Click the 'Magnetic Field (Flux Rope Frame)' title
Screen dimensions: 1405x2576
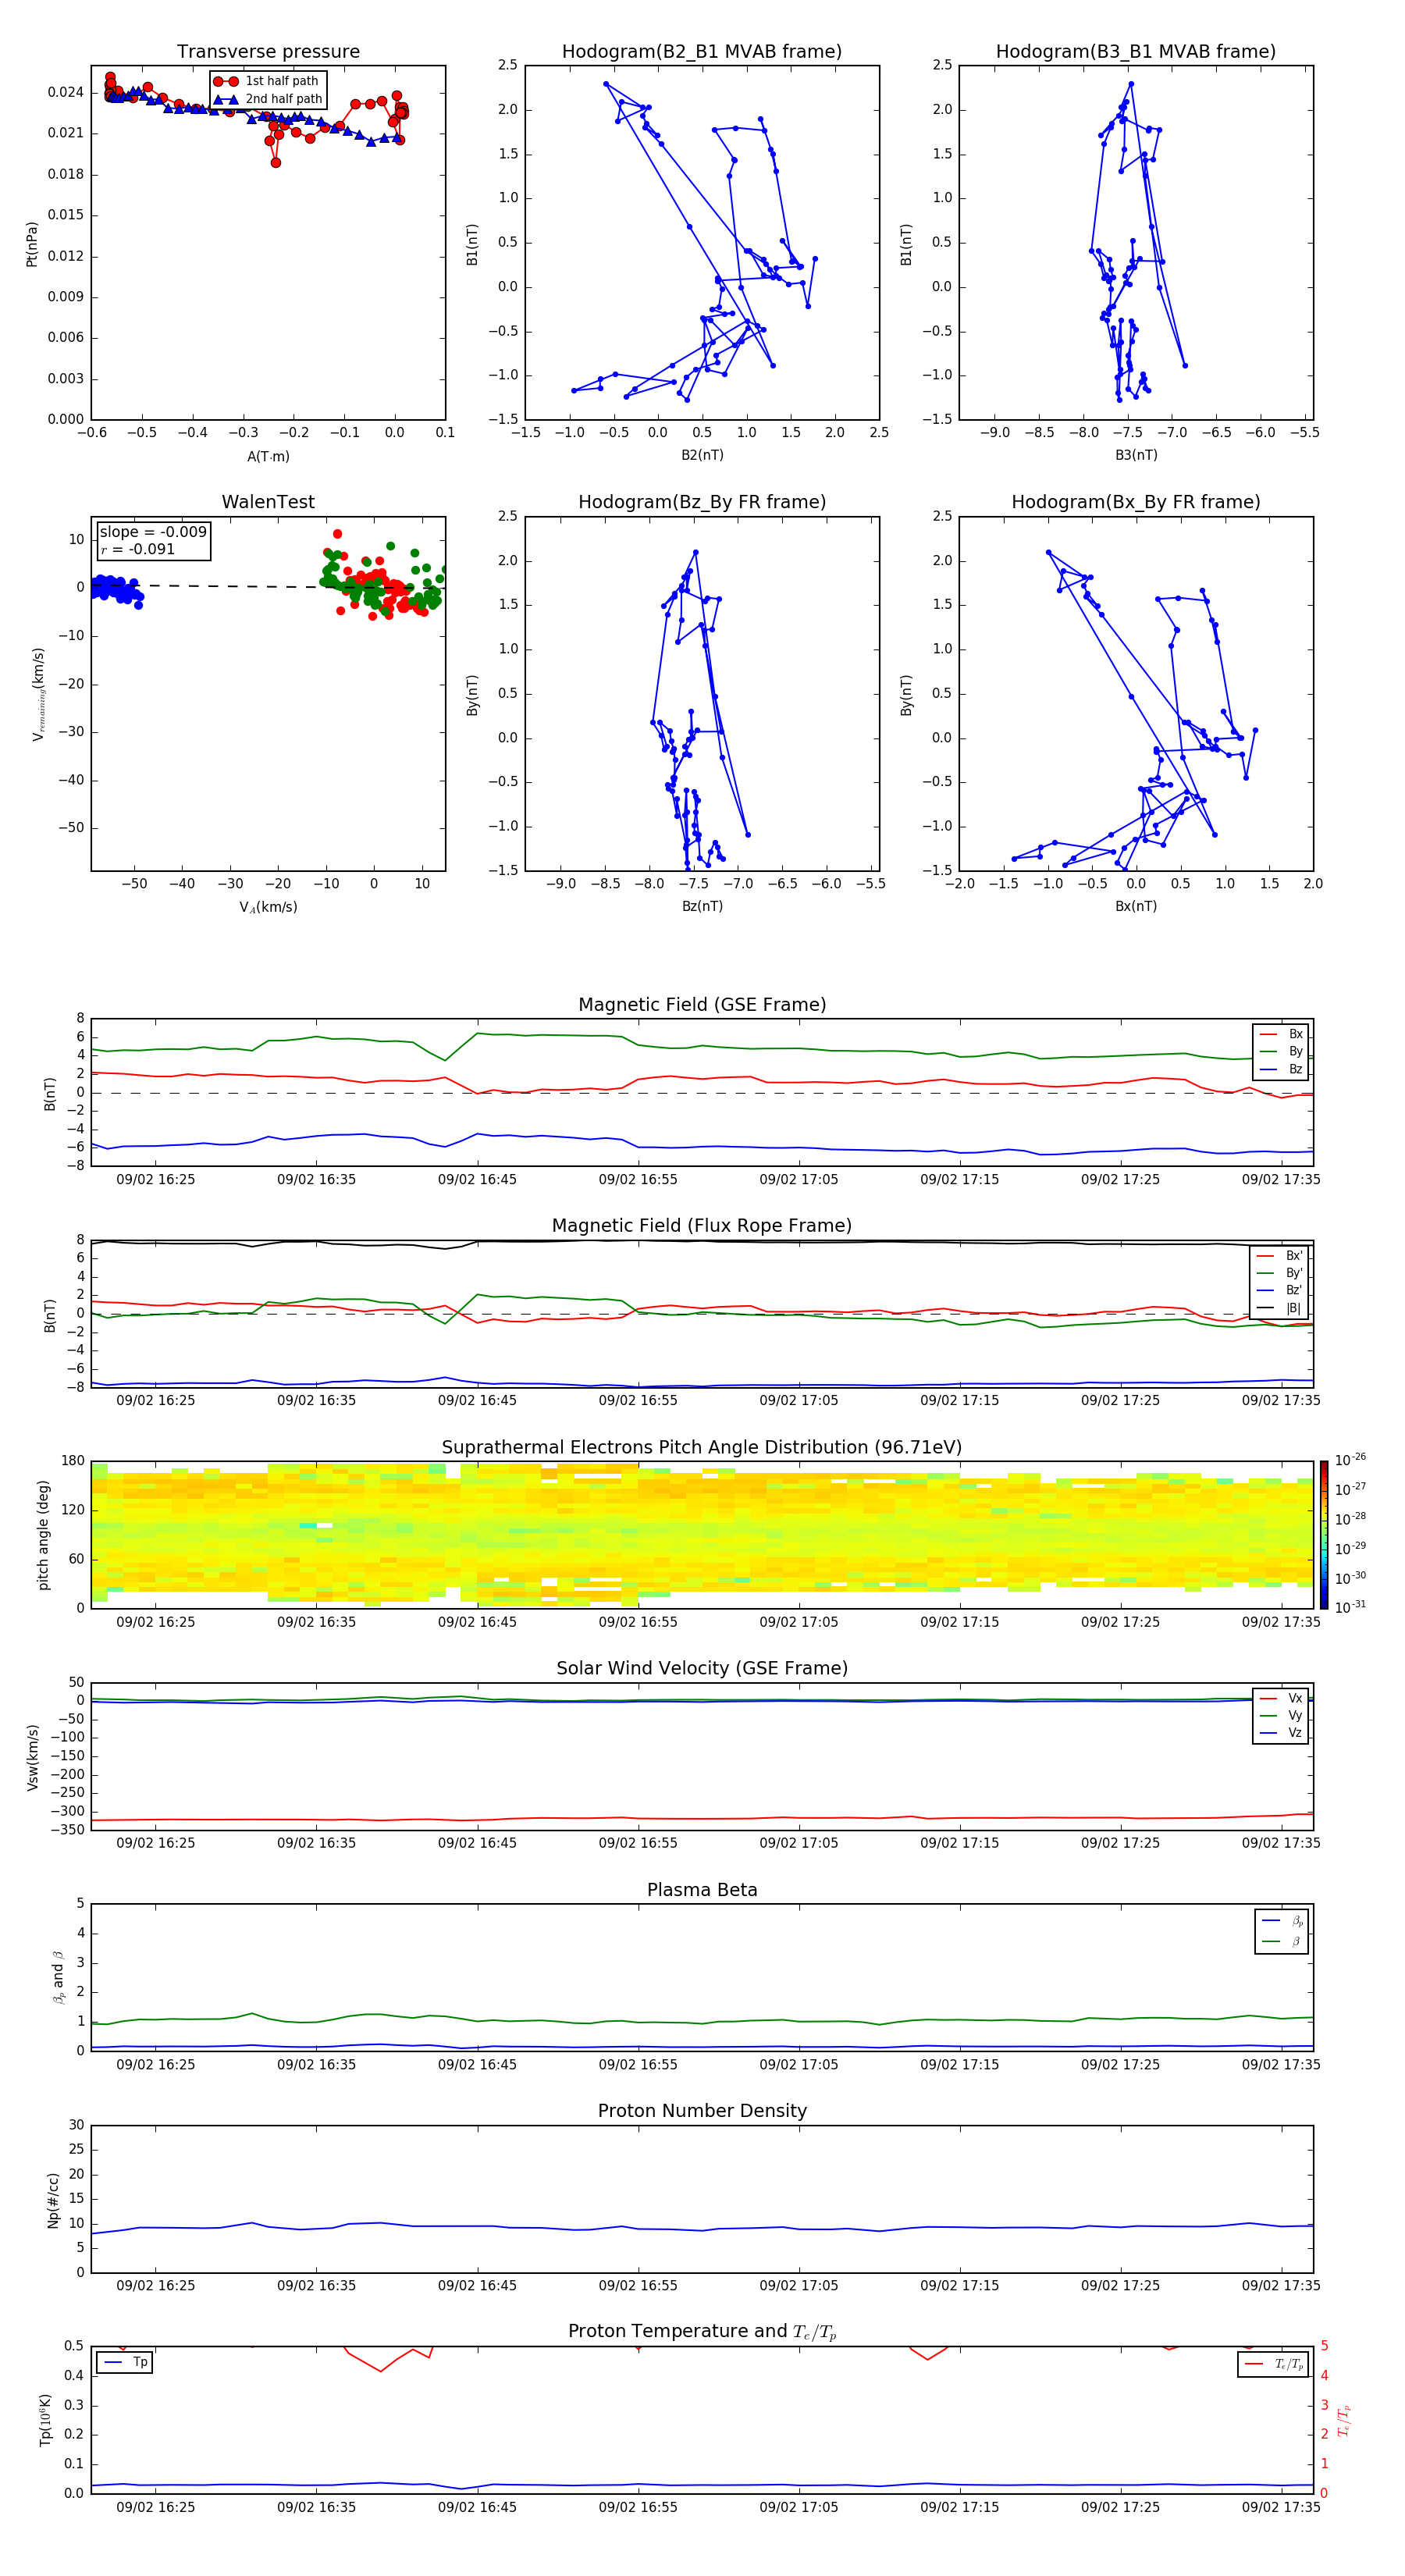pos(702,1226)
